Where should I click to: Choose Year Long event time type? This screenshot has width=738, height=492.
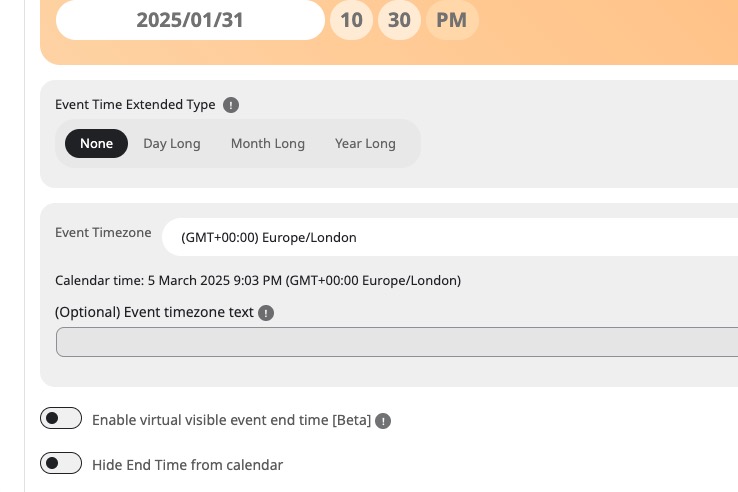(365, 143)
